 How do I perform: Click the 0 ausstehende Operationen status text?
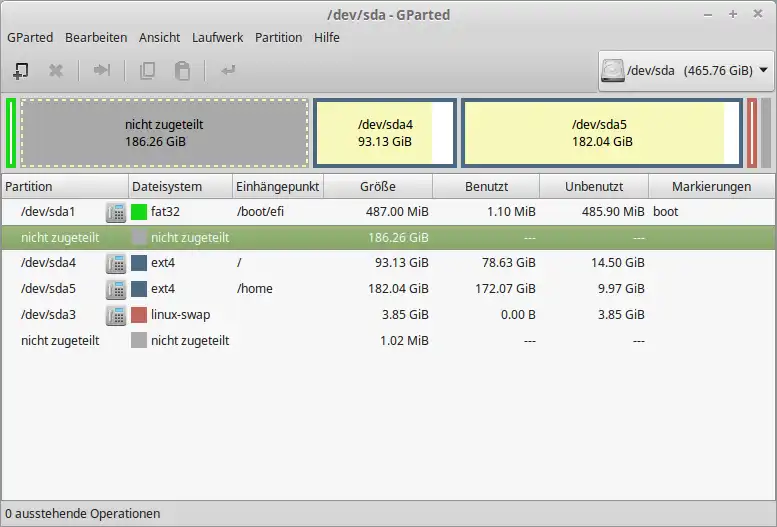coord(83,514)
